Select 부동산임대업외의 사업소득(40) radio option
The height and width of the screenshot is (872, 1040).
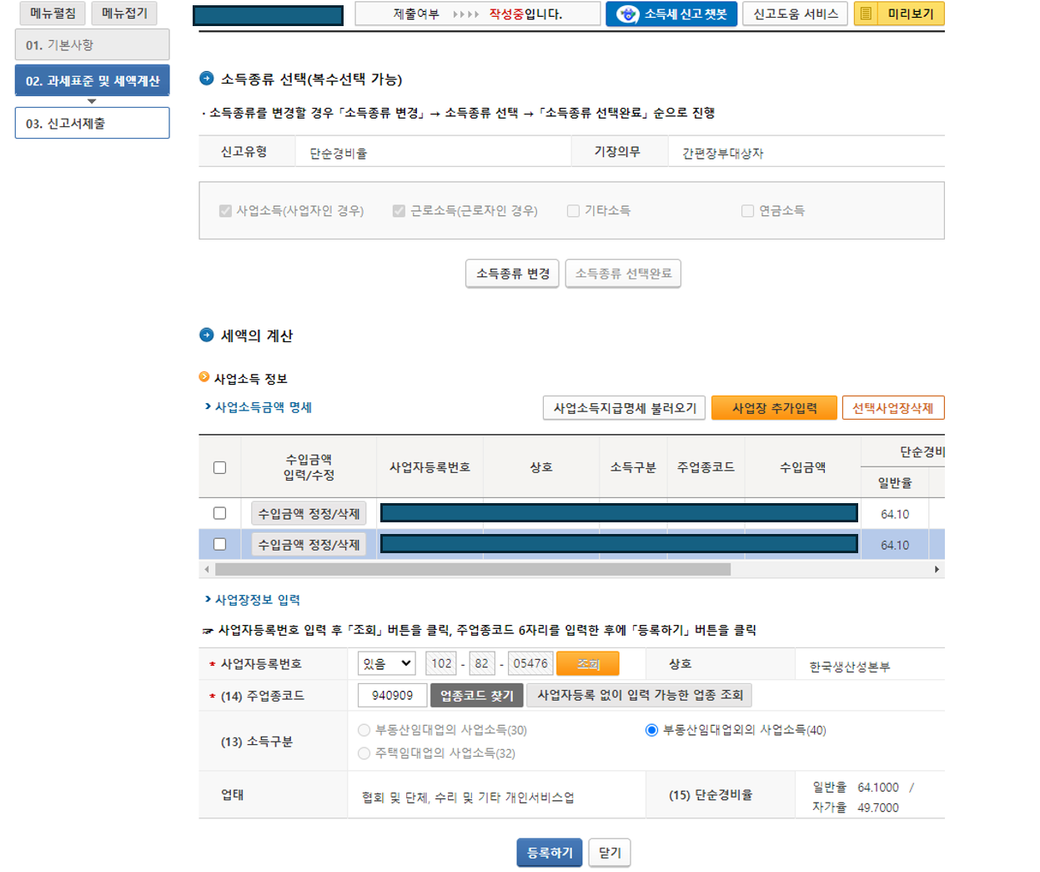click(x=652, y=730)
